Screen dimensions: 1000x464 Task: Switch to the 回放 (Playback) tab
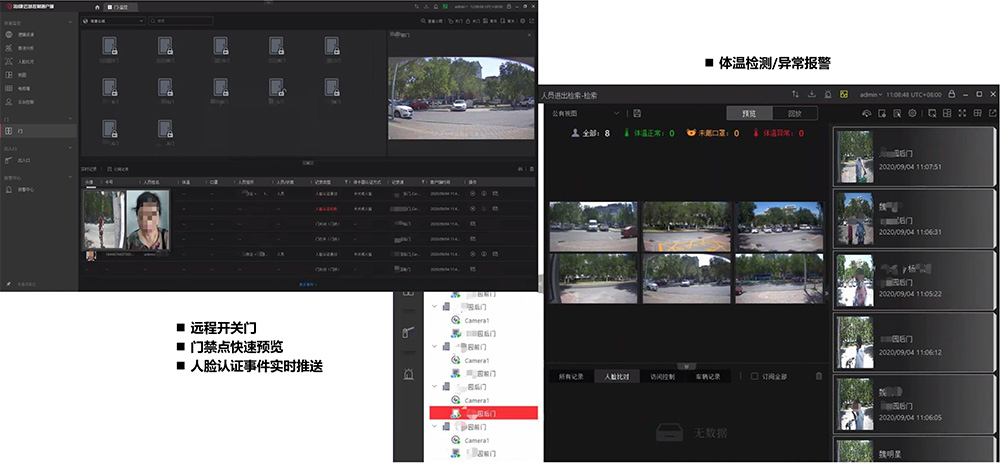click(794, 113)
